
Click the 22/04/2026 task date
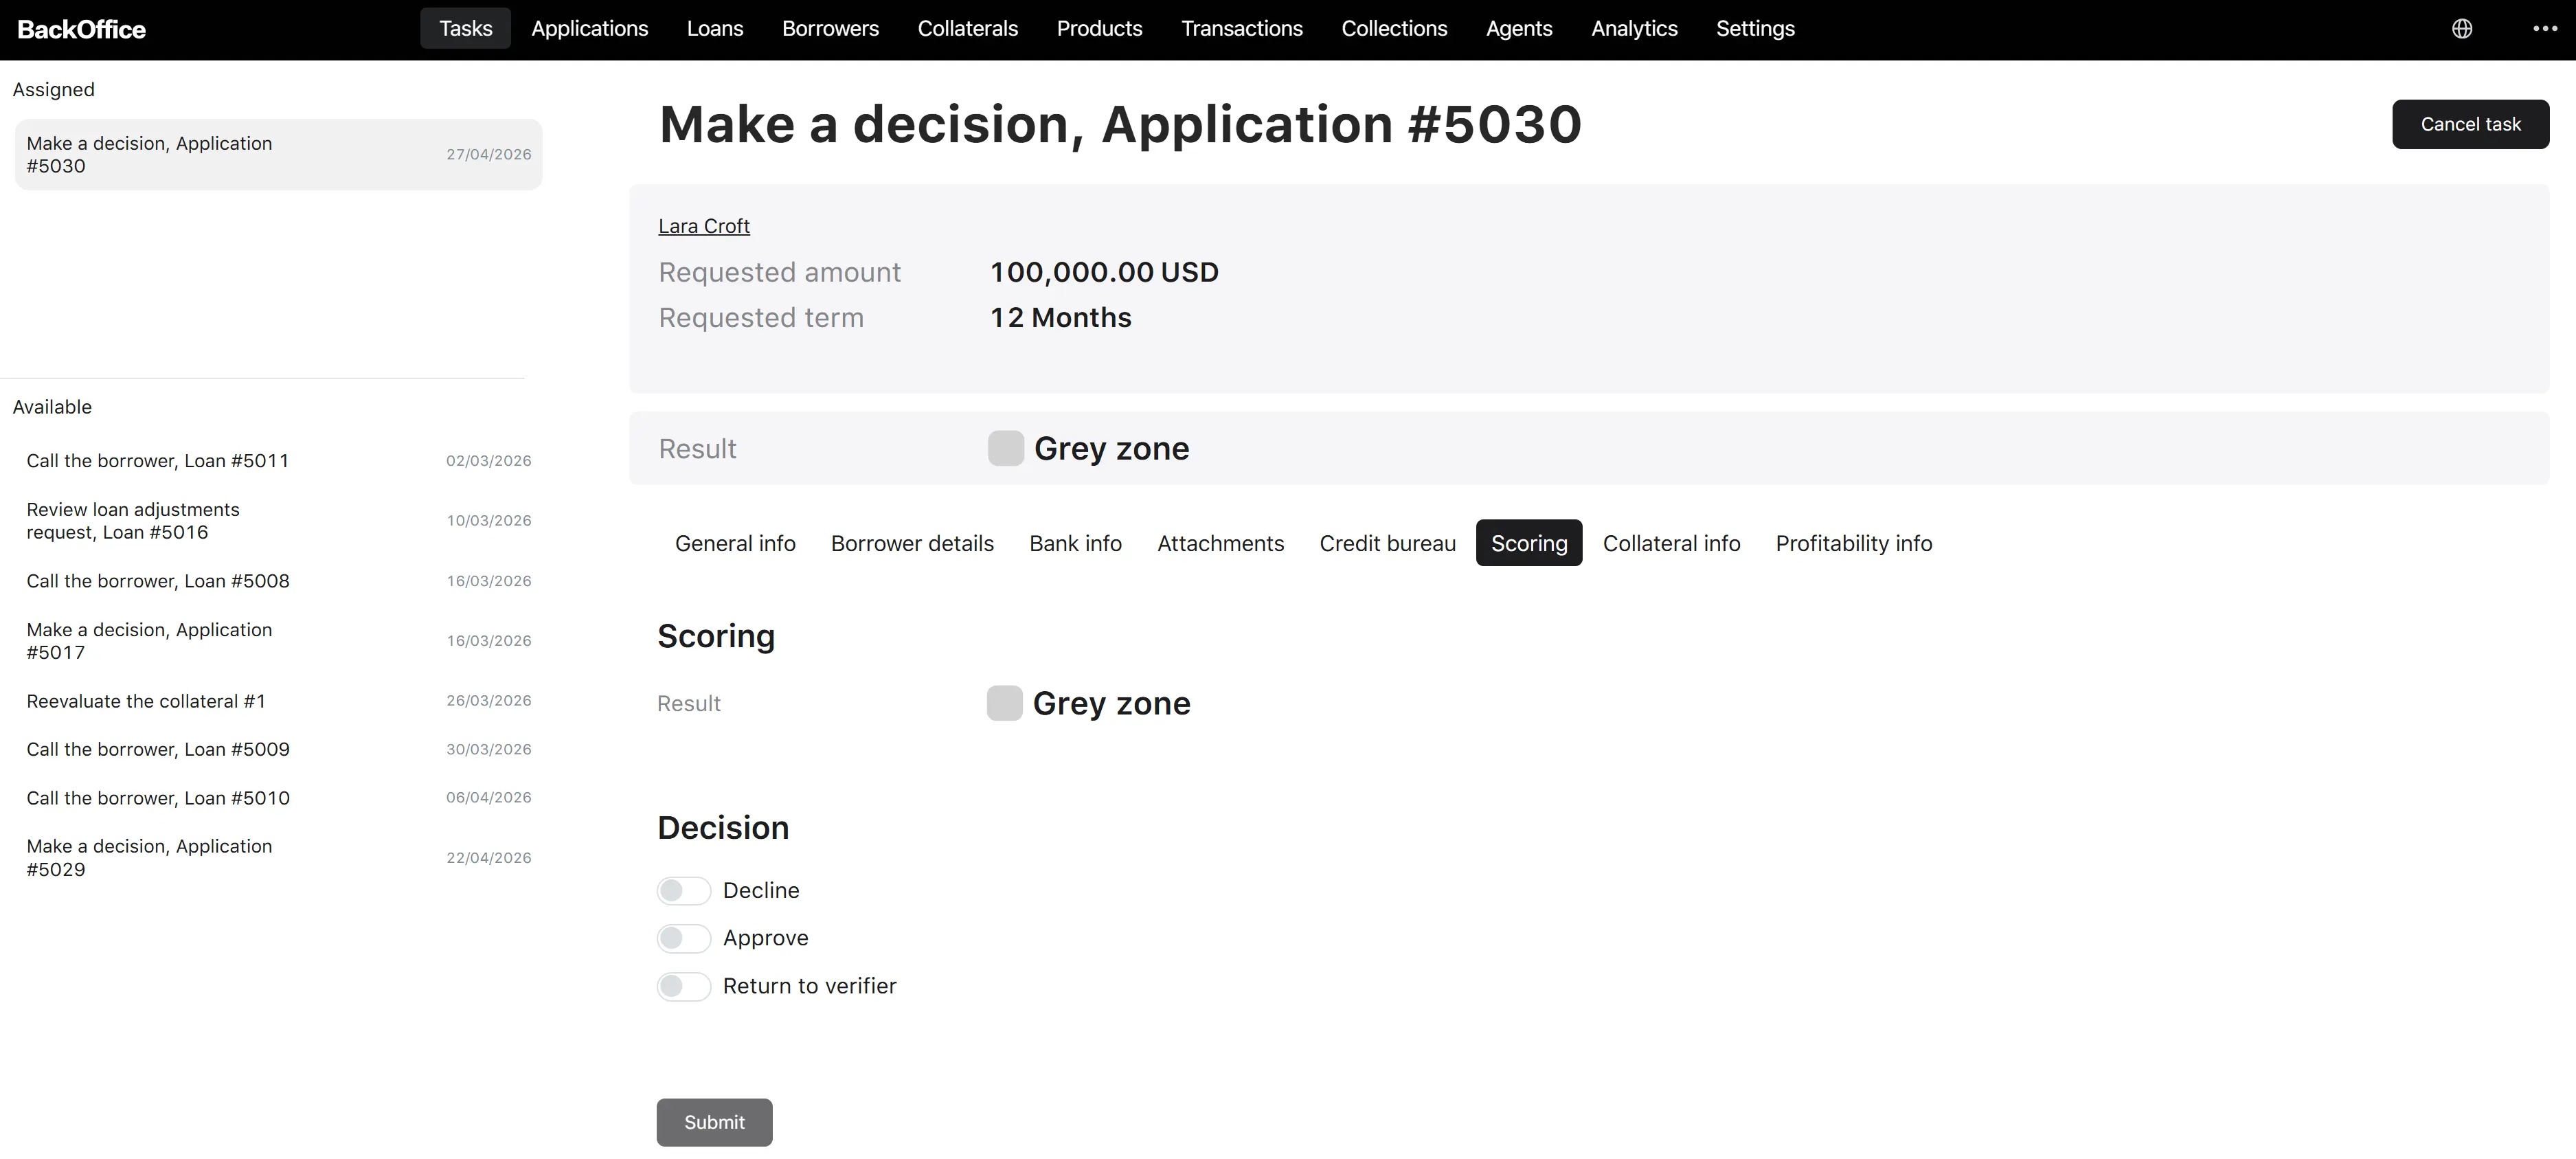click(x=489, y=858)
